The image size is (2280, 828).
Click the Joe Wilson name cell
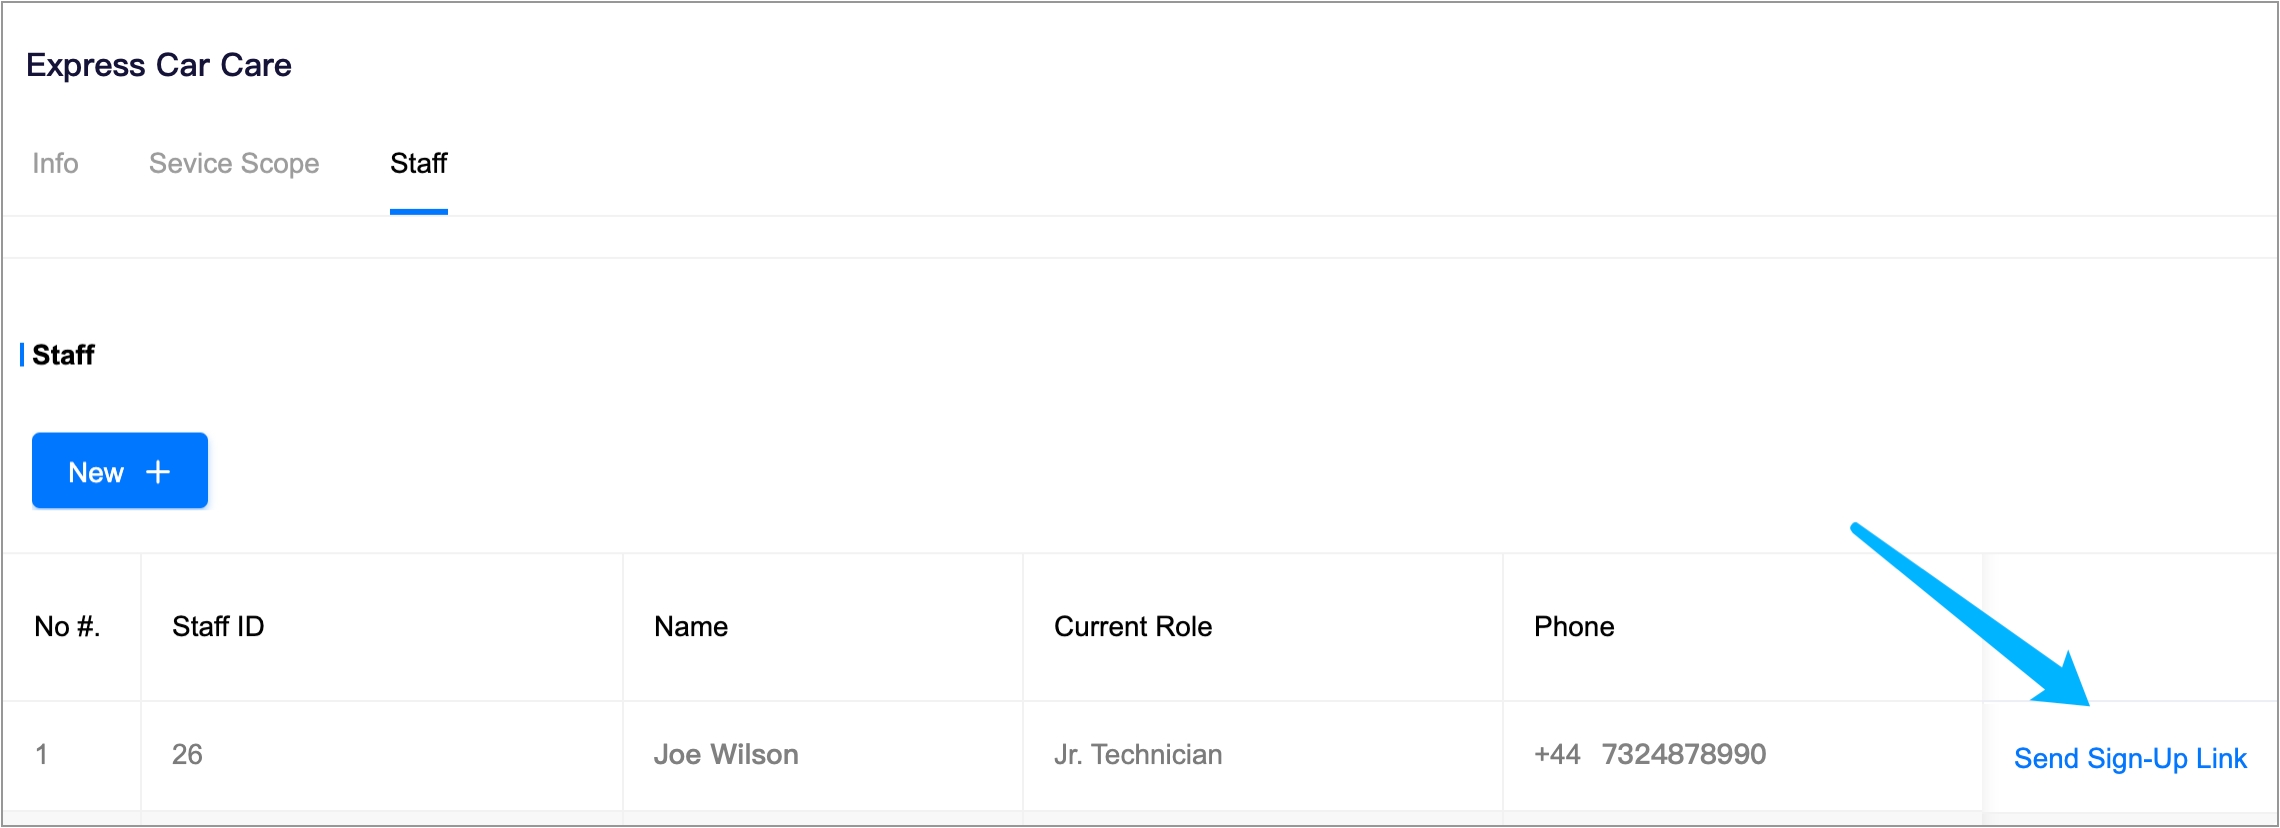725,754
